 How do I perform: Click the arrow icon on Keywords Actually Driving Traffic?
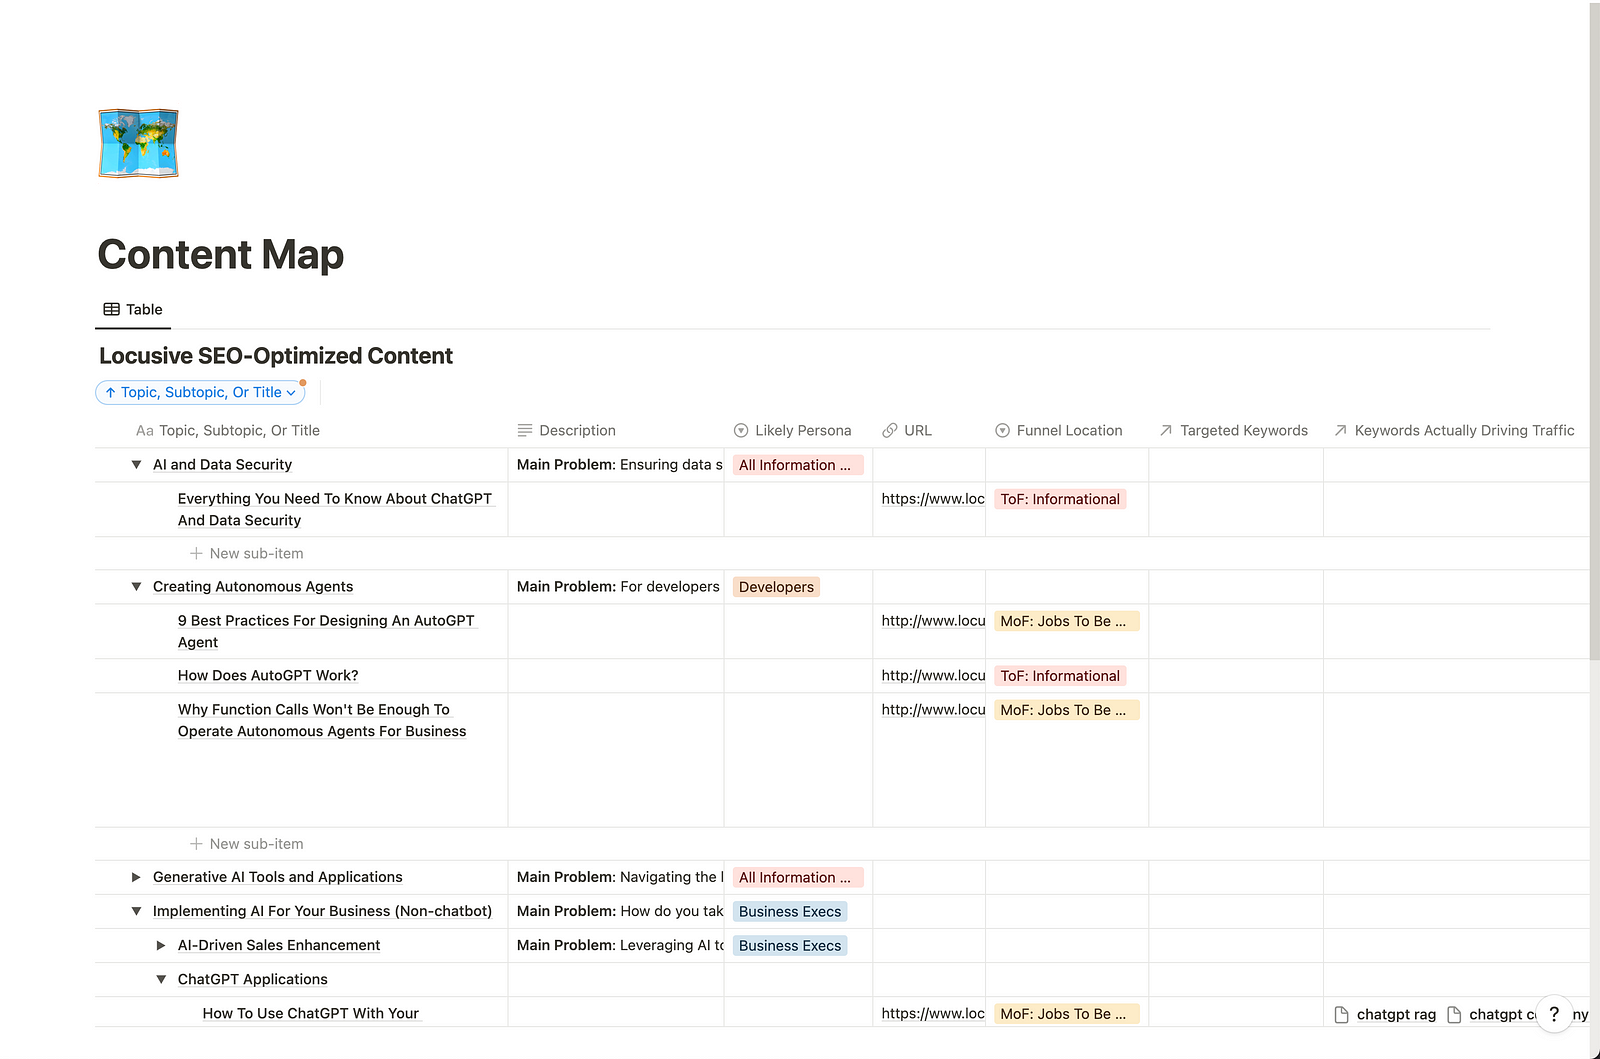point(1340,430)
